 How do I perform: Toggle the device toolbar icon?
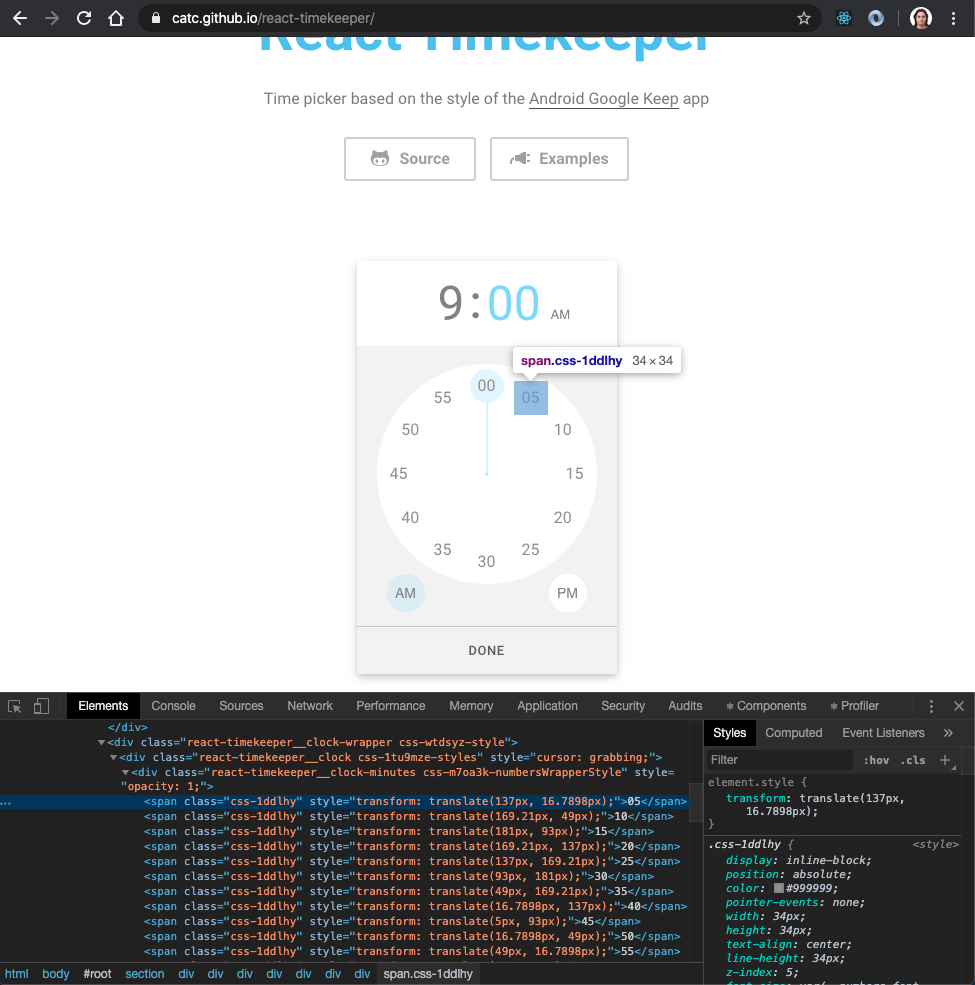click(x=40, y=705)
